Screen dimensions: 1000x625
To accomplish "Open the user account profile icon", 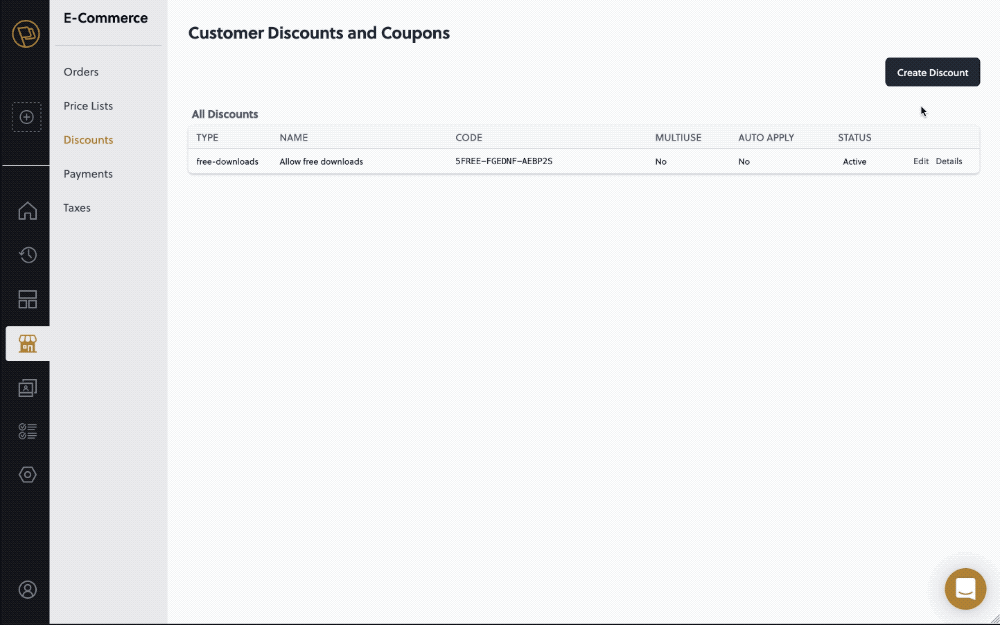I will (x=28, y=589).
